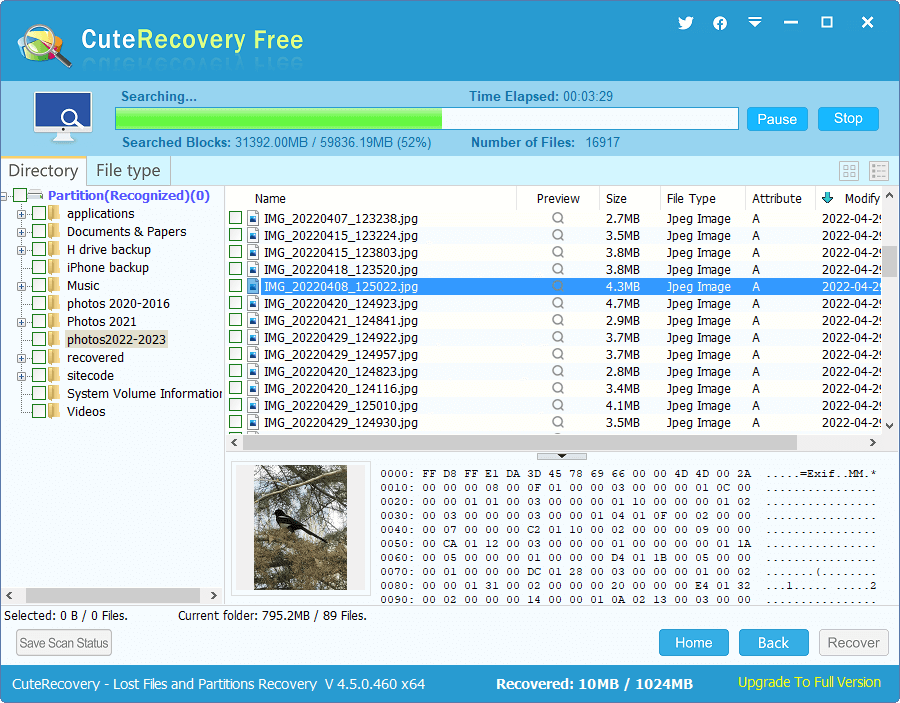Switch to list detail view icon
This screenshot has width=900, height=703.
click(879, 171)
